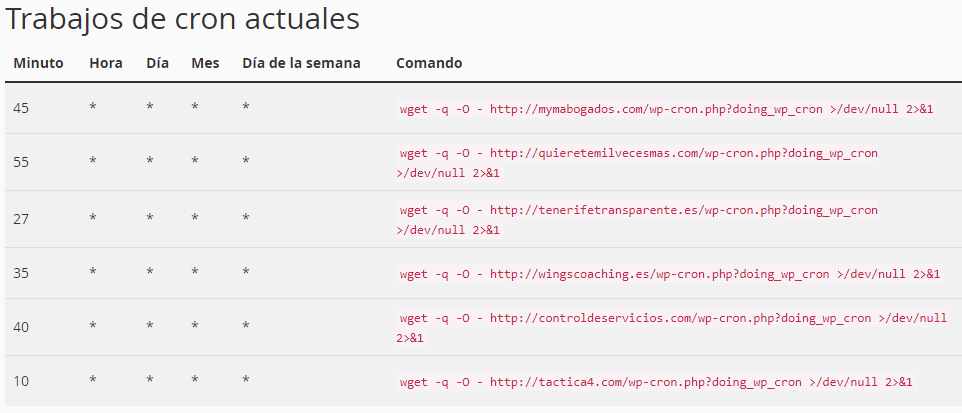Click the Día de la semana header
962x413 pixels.
[301, 63]
